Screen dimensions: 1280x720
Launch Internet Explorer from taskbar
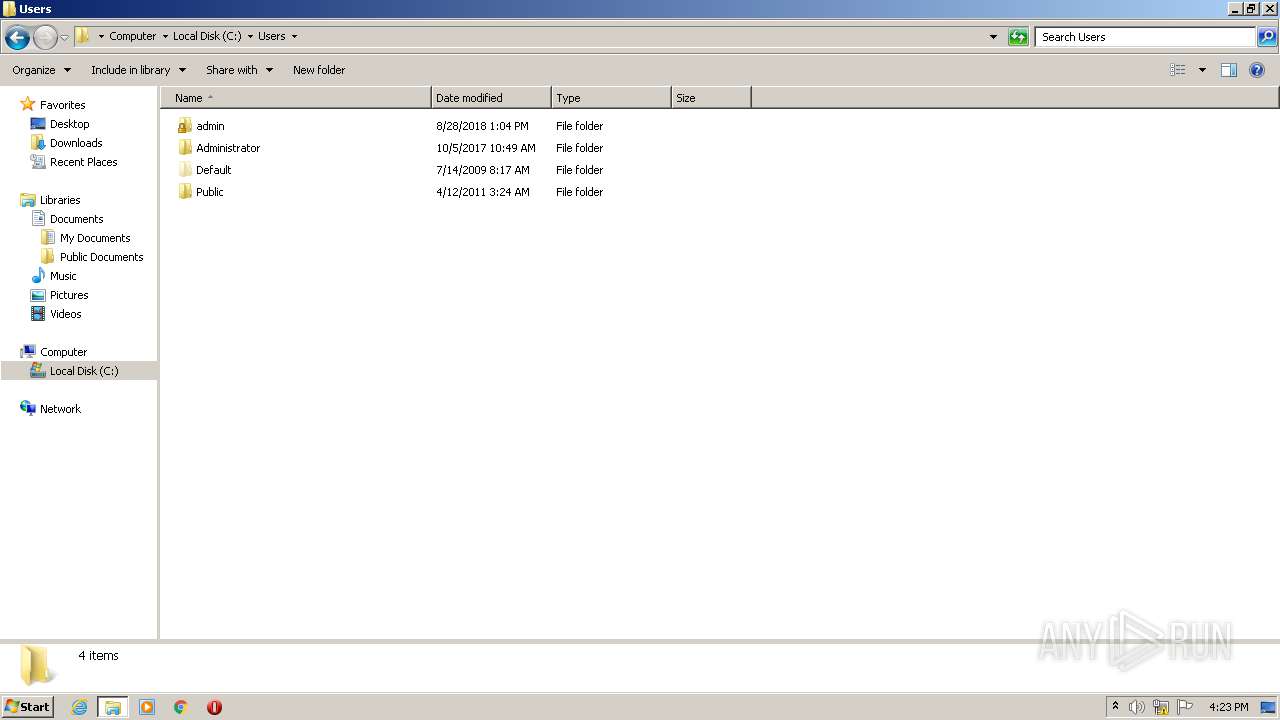click(79, 707)
